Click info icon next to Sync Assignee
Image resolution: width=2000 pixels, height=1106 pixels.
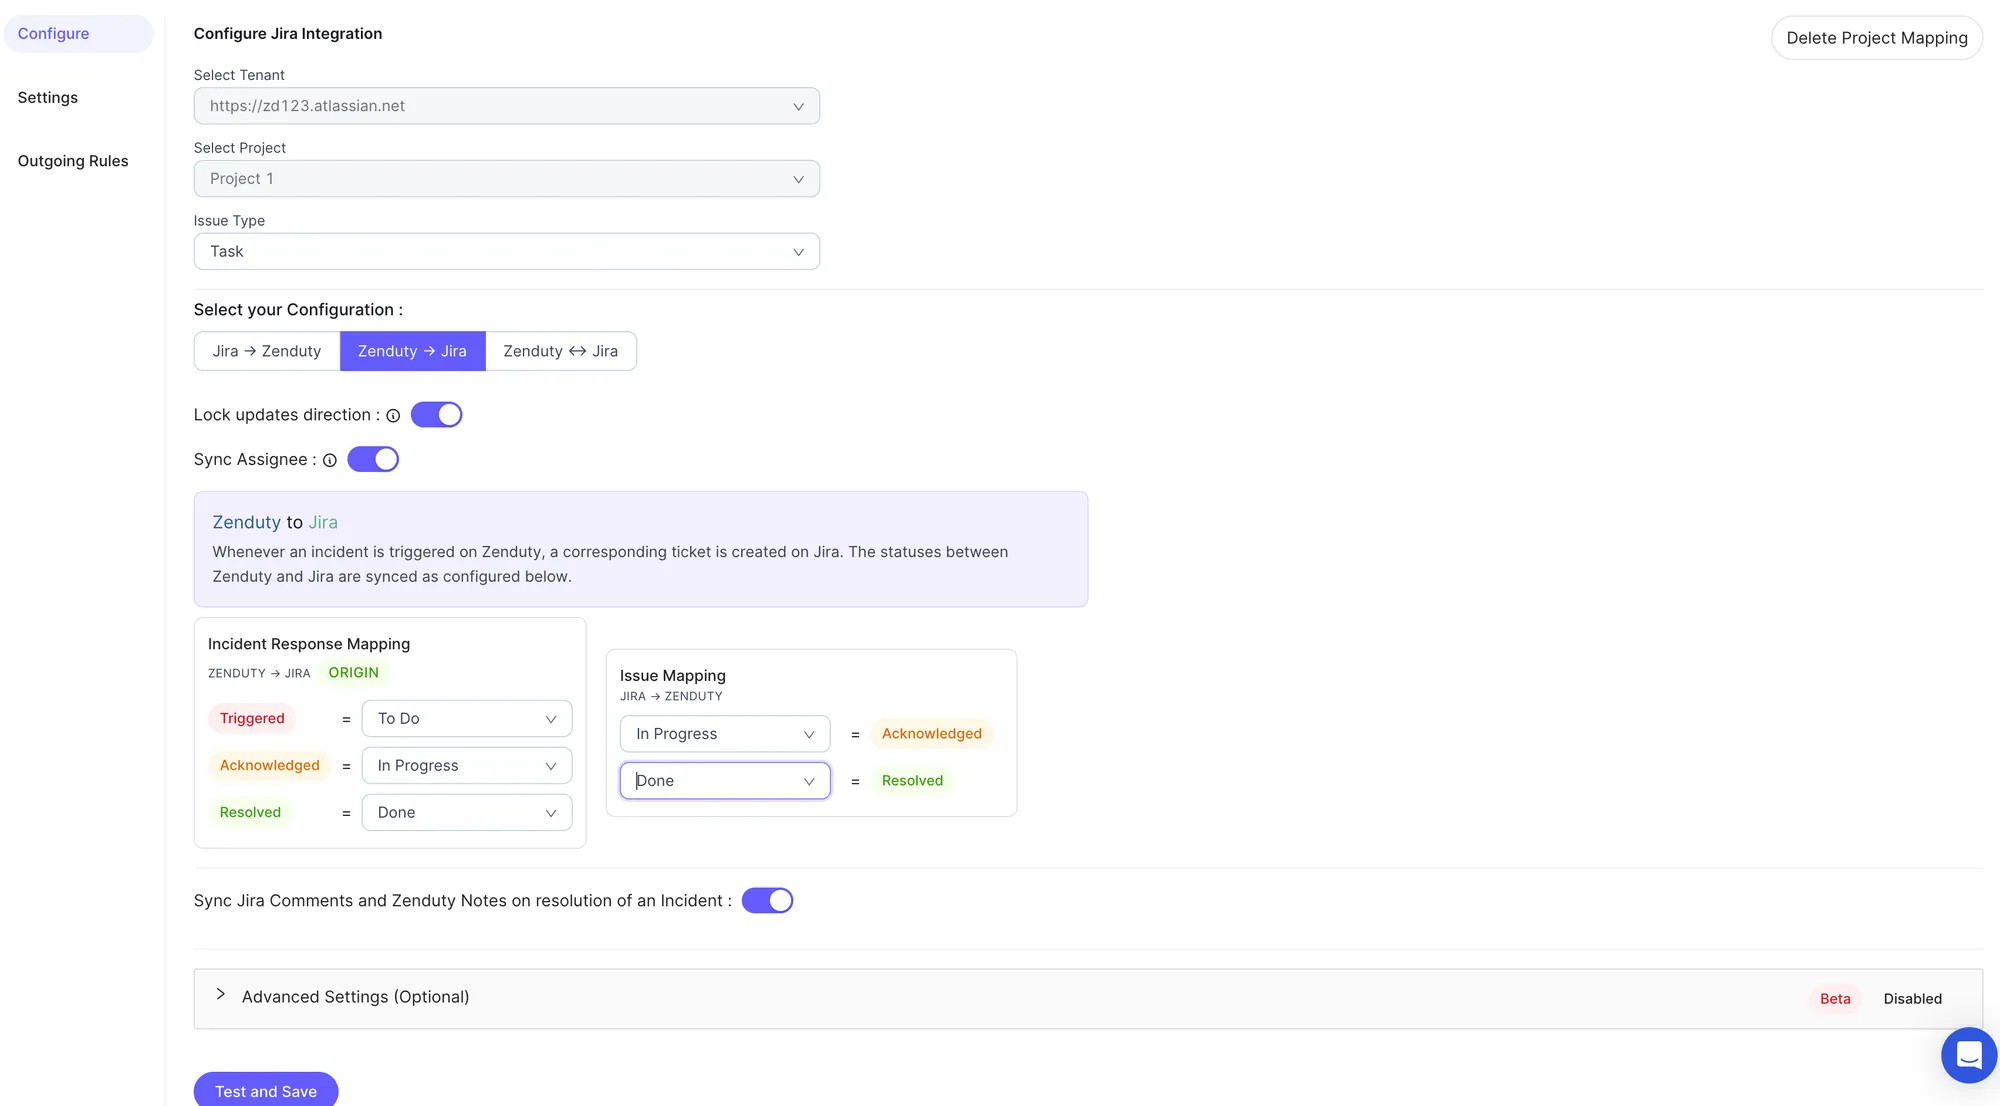pyautogui.click(x=330, y=461)
